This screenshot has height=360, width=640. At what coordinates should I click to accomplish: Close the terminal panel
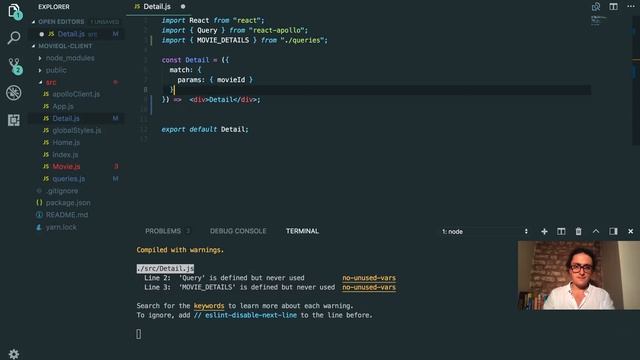pos(631,231)
